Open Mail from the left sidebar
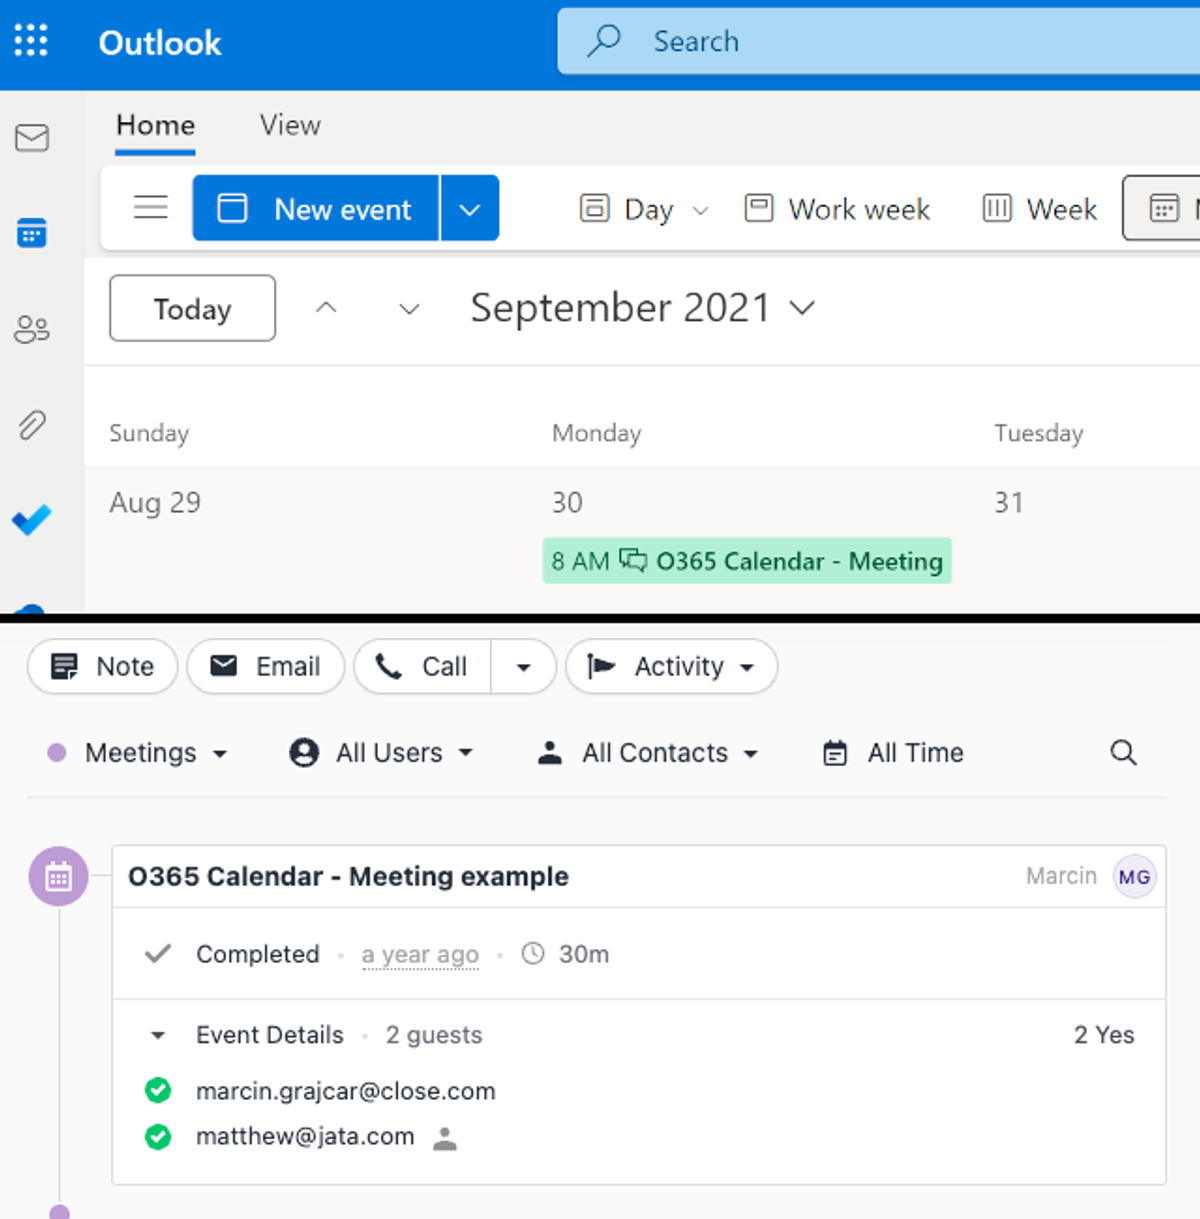The height and width of the screenshot is (1219, 1200). (32, 138)
